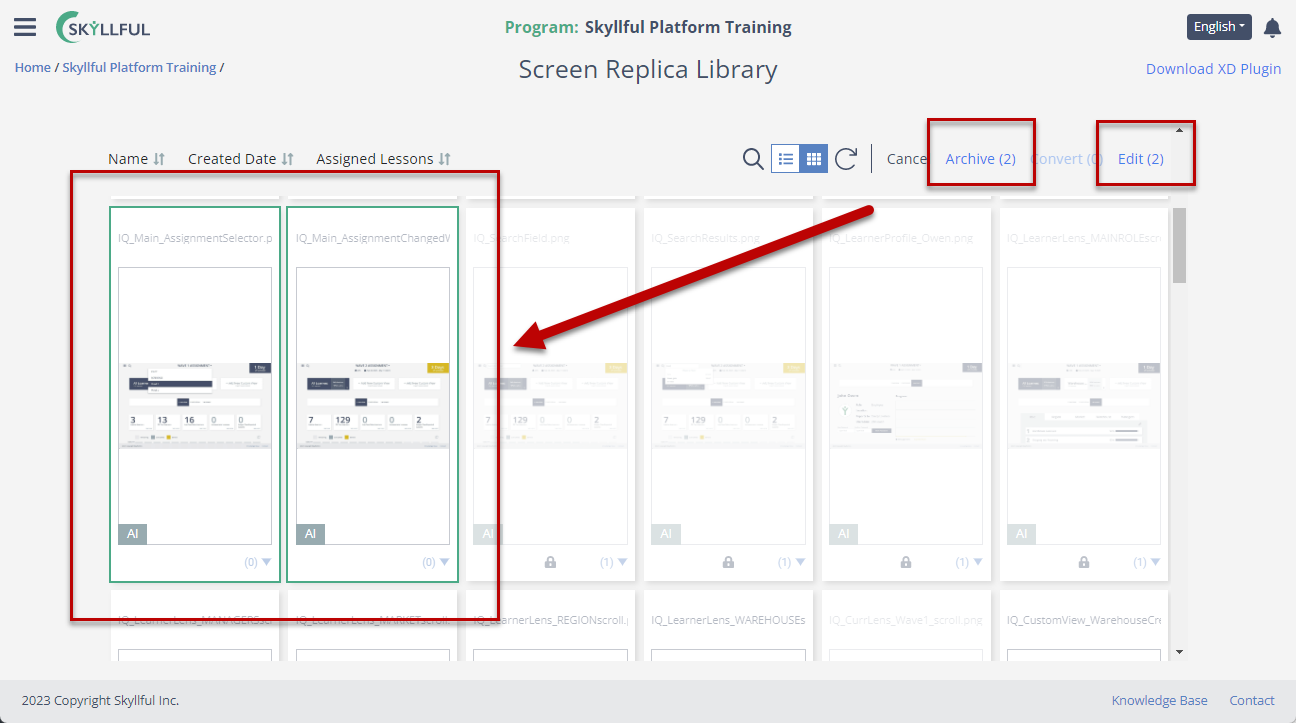Viewport: 1296px width, 723px height.
Task: Select the IQ_SearchResults.png thumbnail
Action: tap(729, 406)
